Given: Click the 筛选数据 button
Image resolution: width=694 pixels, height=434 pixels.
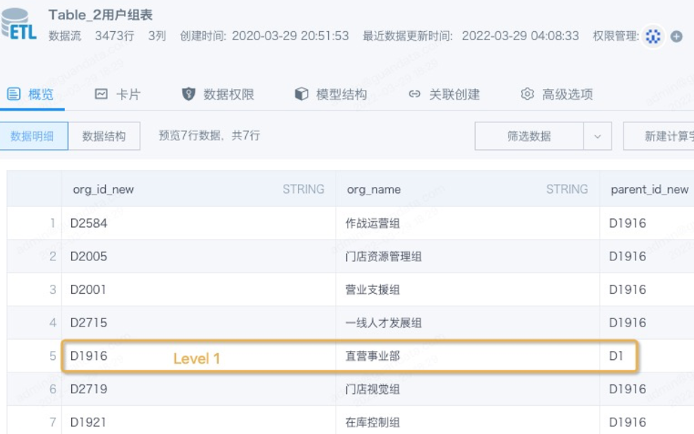Looking at the screenshot, I should 529,136.
